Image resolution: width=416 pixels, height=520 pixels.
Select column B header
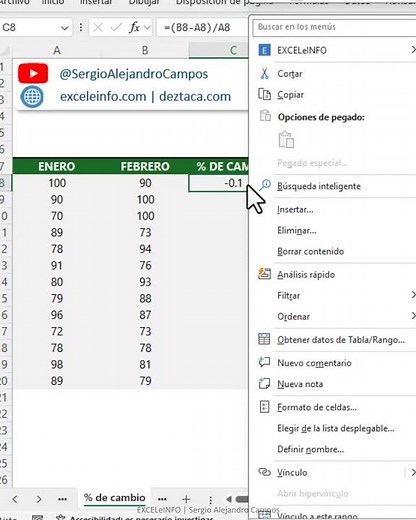pos(145,50)
